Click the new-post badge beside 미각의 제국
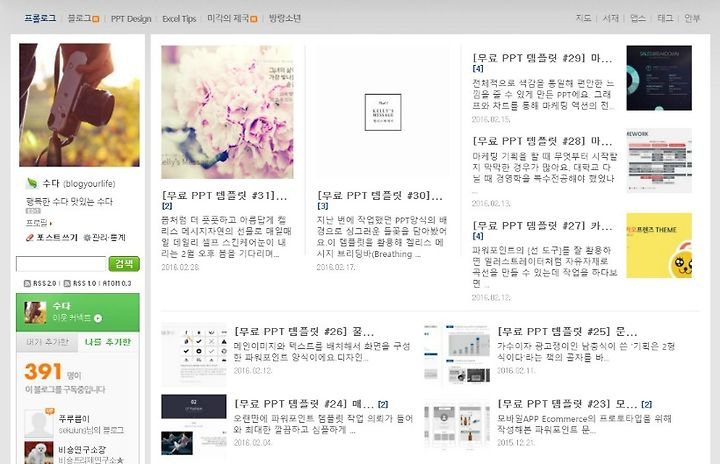The width and height of the screenshot is (720, 464). coord(253,19)
